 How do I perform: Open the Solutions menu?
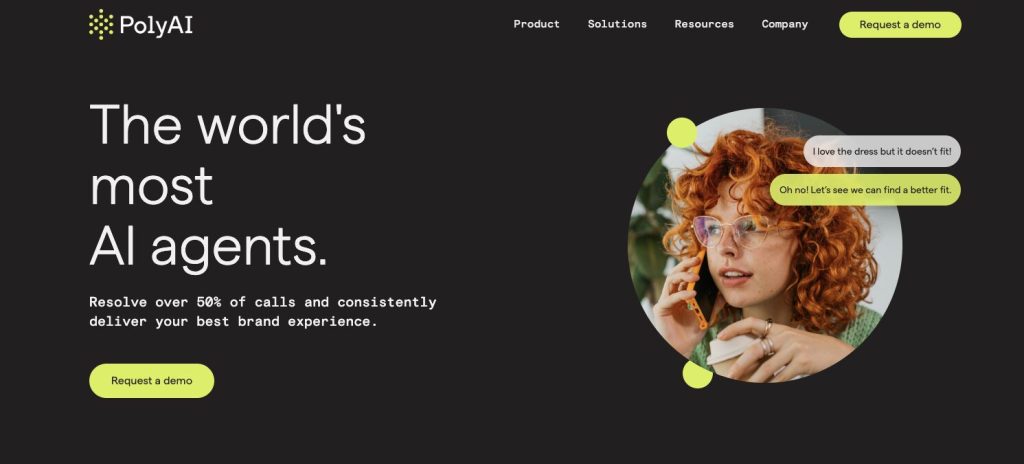pyautogui.click(x=617, y=24)
